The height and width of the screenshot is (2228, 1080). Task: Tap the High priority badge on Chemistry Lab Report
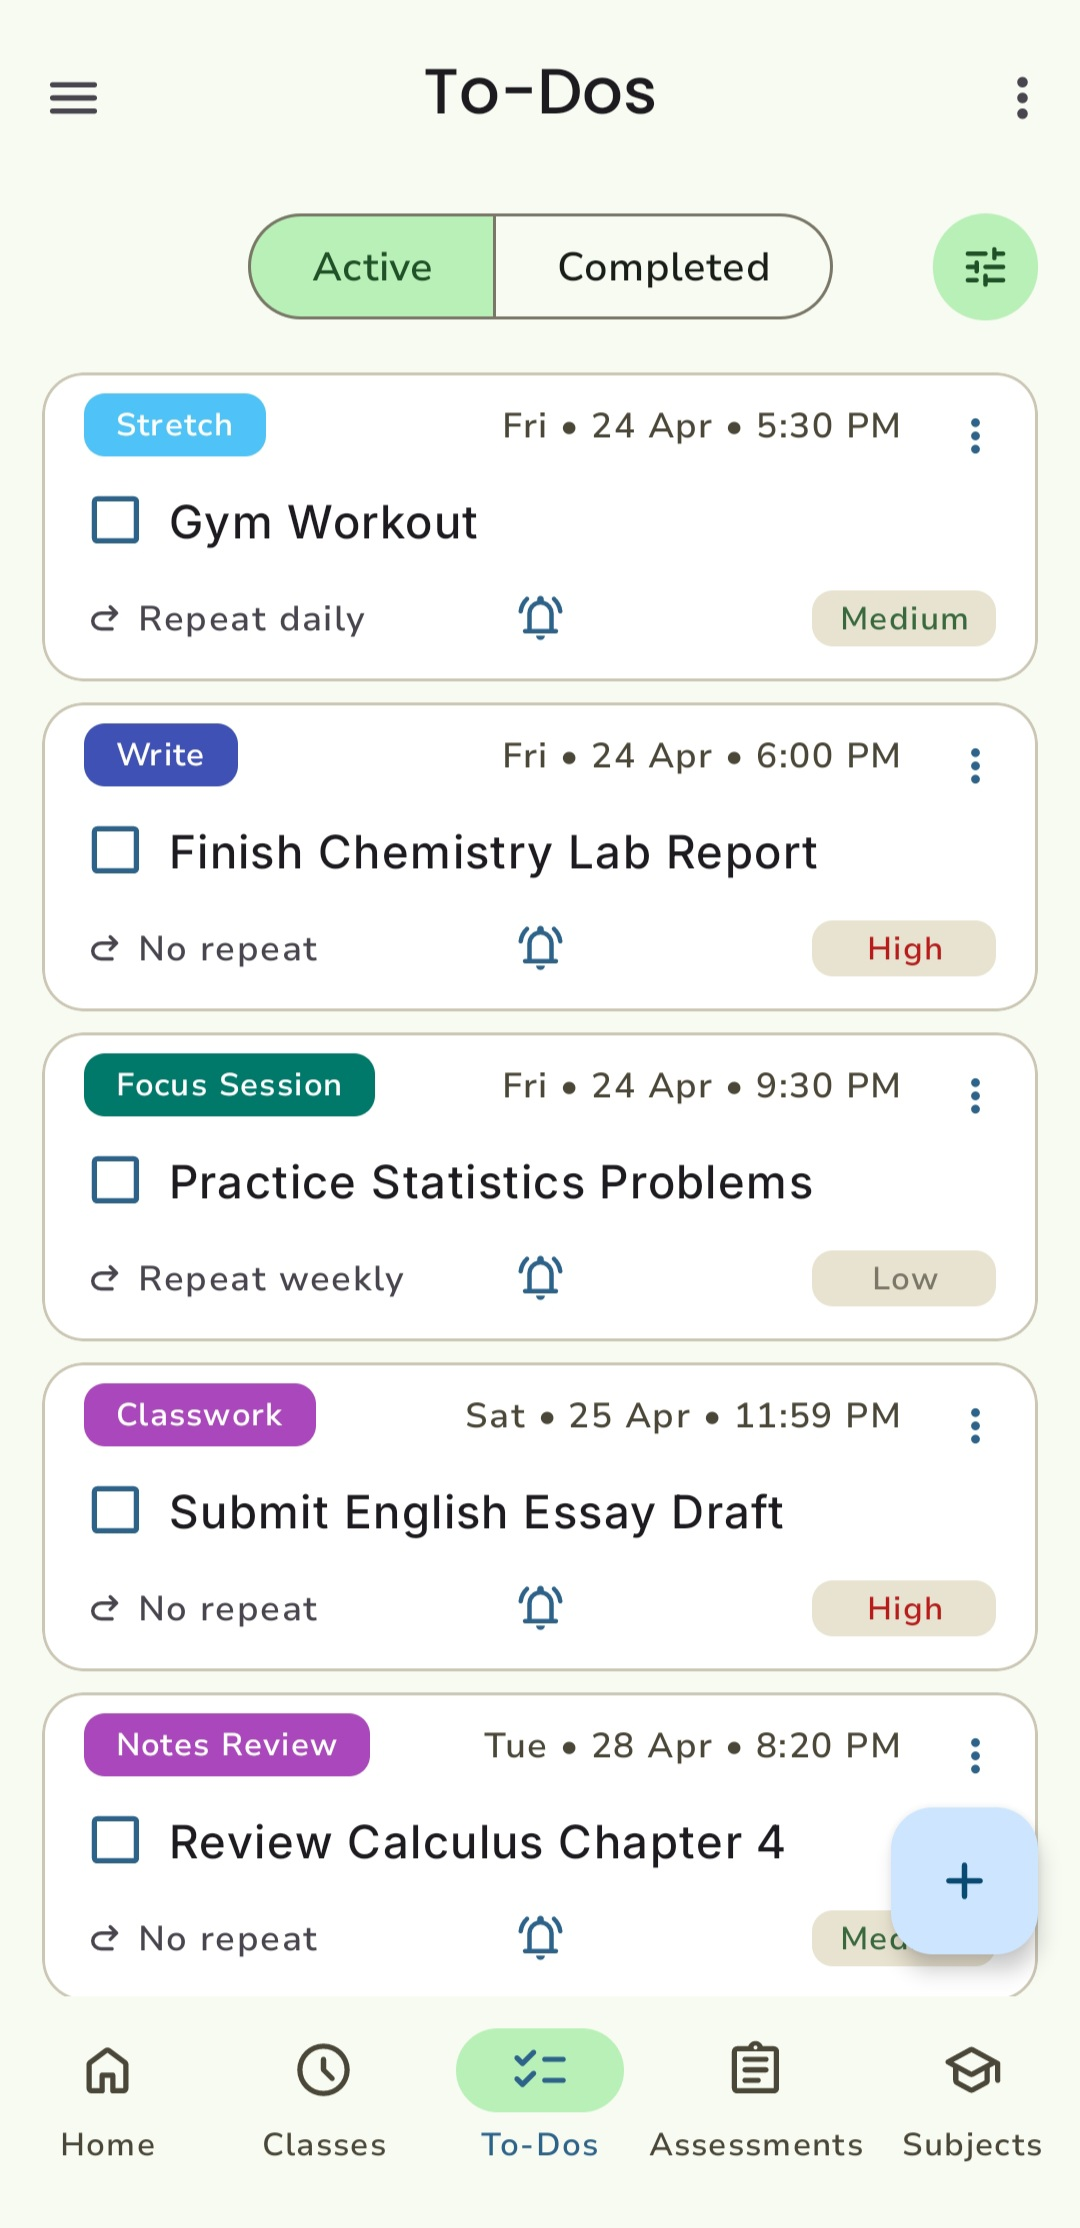point(904,948)
